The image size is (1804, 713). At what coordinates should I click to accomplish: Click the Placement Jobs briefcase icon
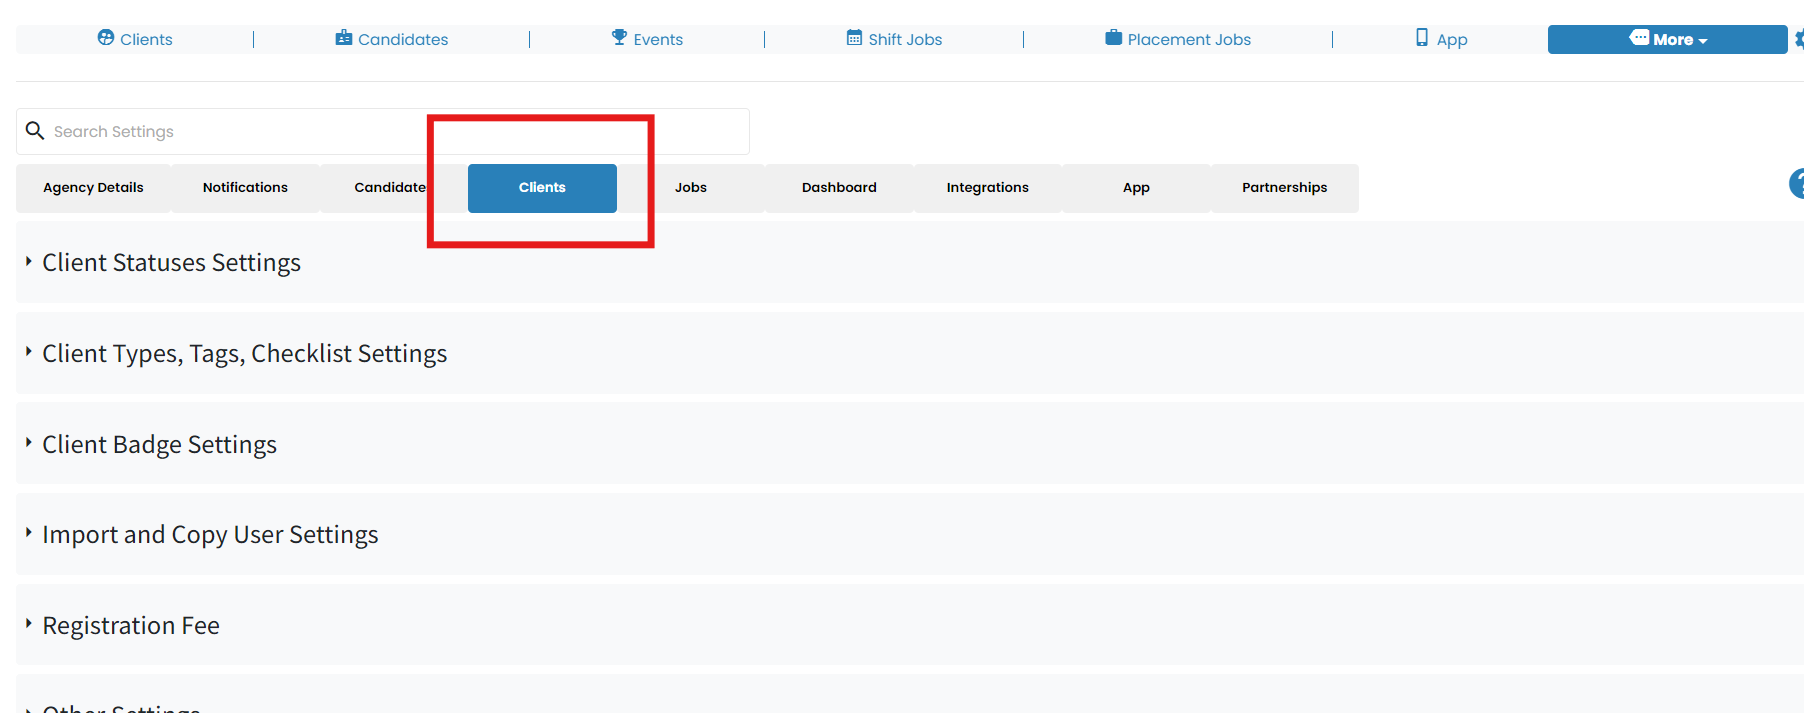coord(1113,38)
